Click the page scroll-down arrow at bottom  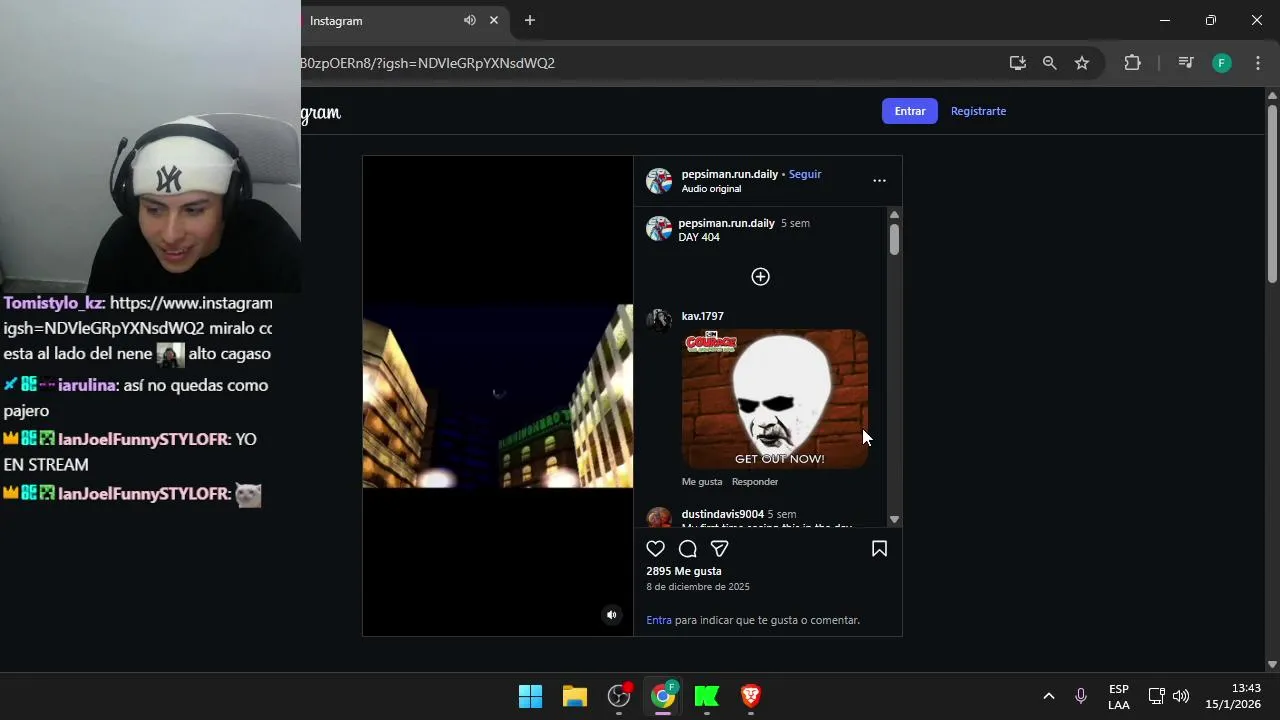point(1272,664)
